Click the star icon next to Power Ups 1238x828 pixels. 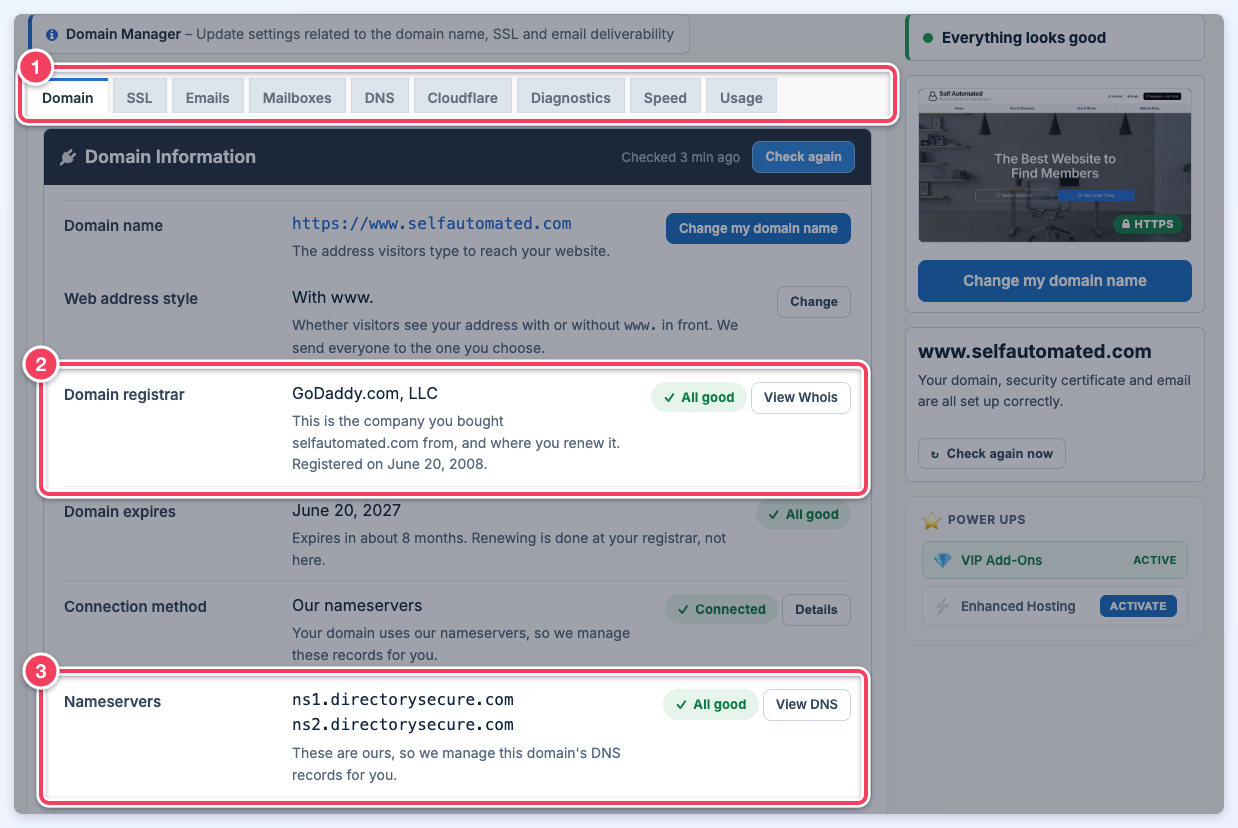coord(931,520)
